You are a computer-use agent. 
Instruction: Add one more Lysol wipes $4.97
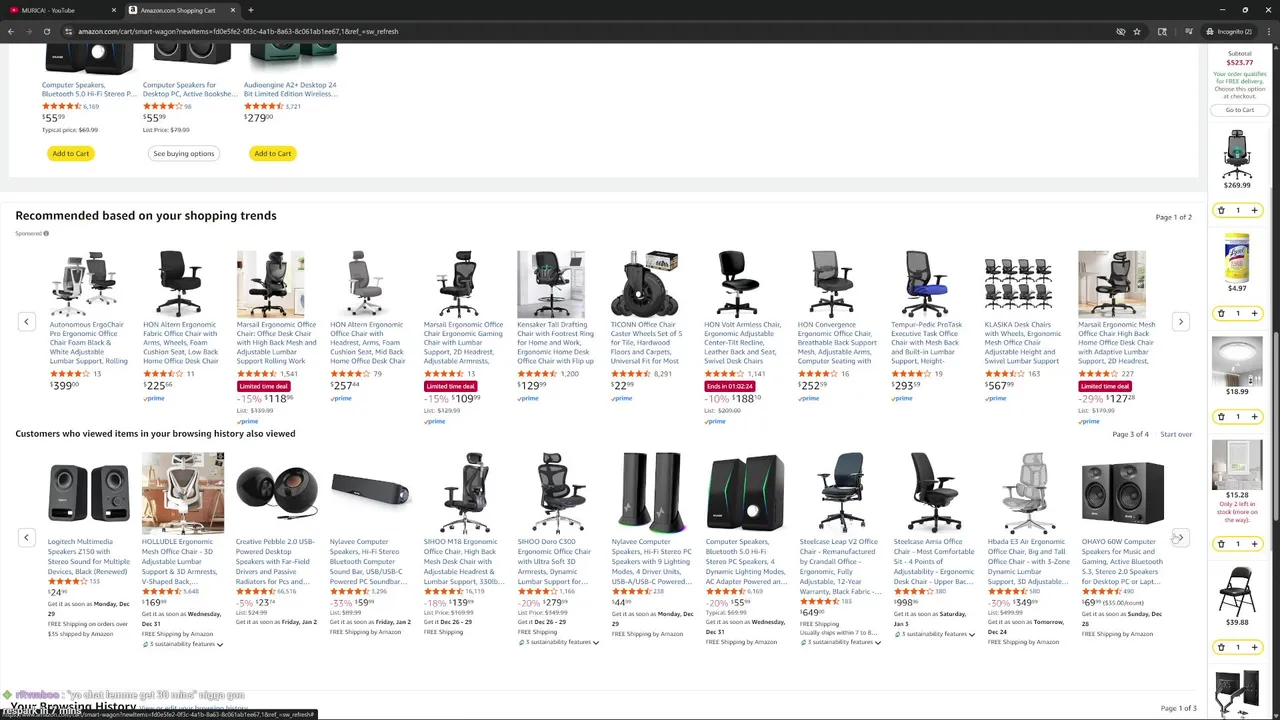(x=1254, y=313)
